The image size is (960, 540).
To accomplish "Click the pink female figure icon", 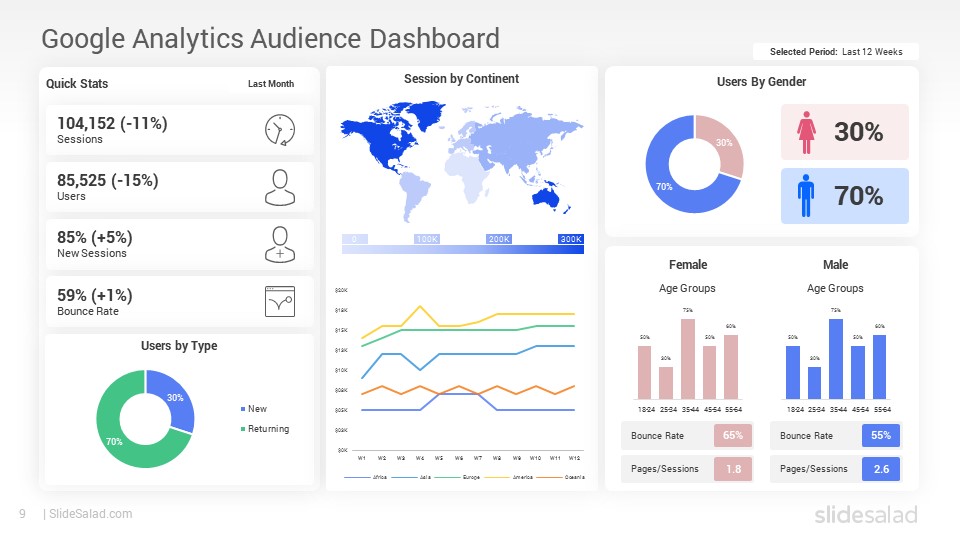I will coord(806,132).
